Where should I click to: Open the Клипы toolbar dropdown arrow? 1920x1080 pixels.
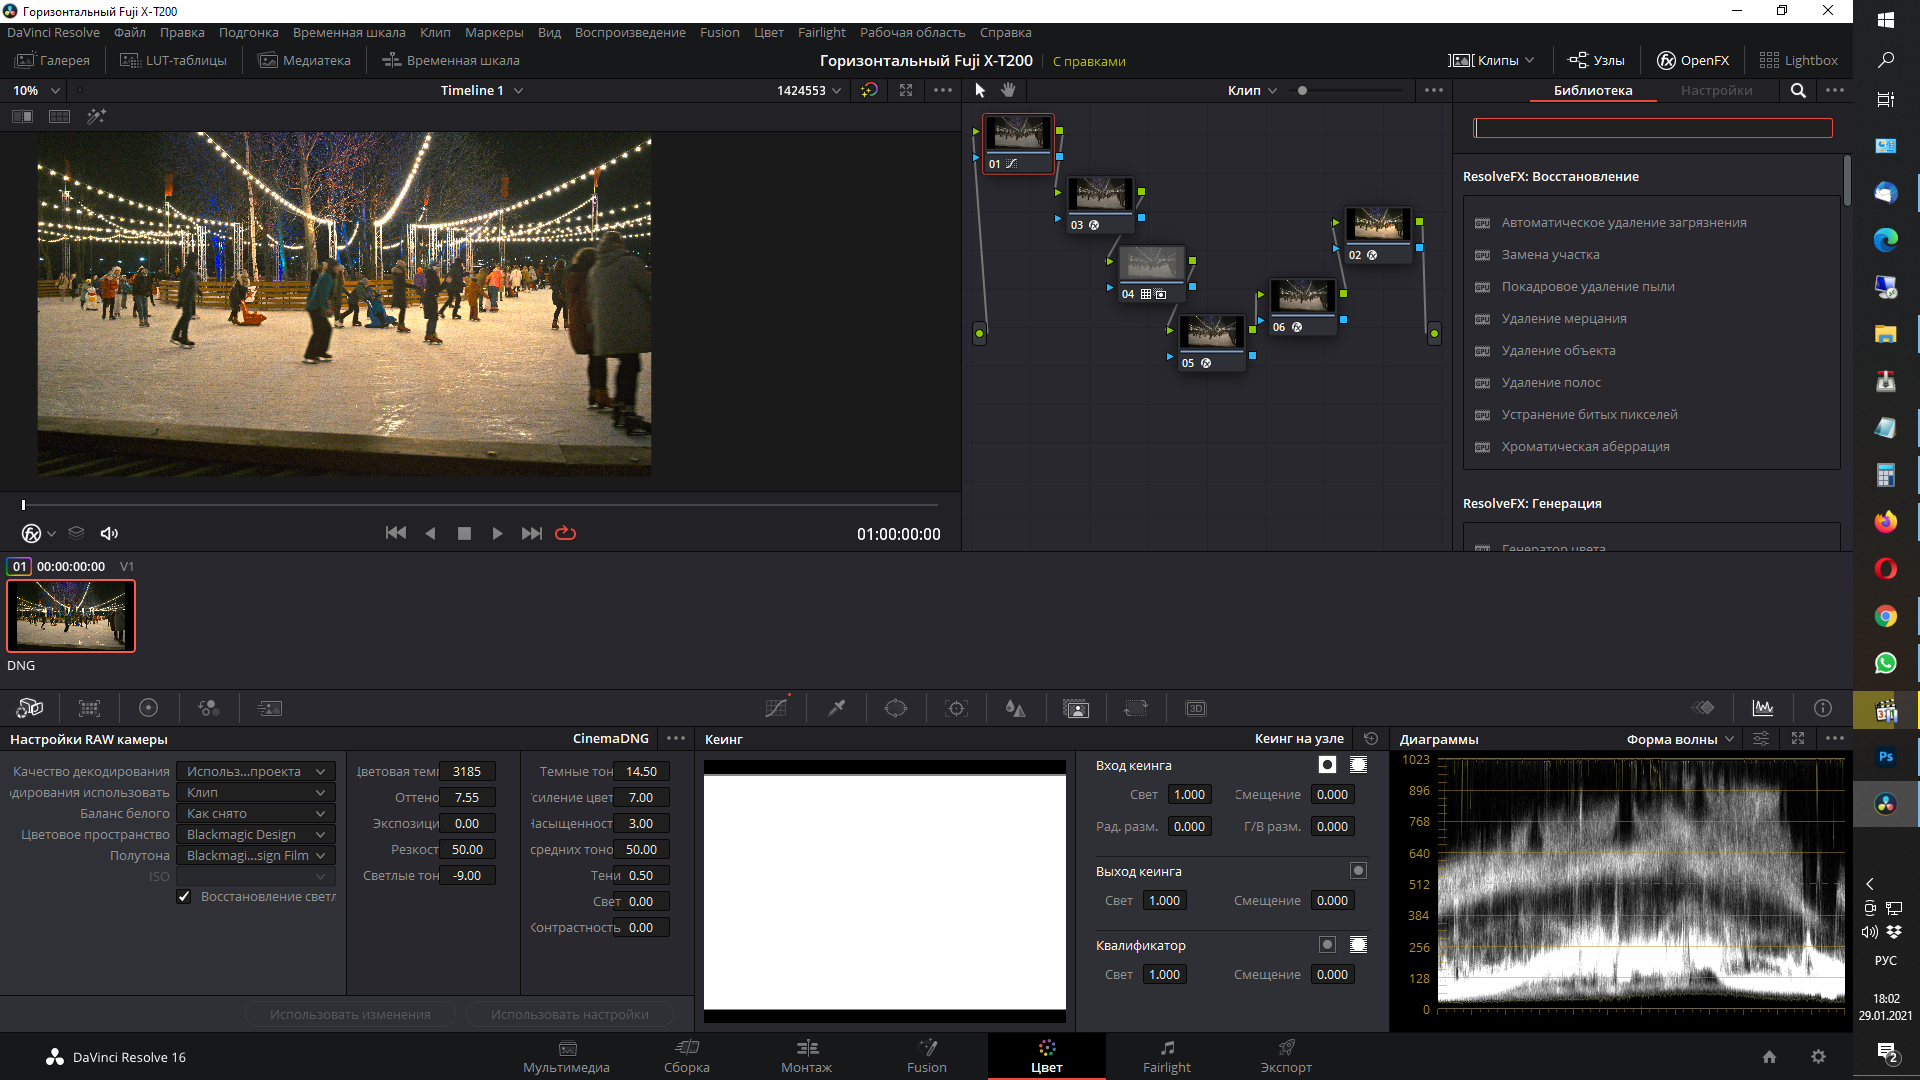coord(1530,60)
